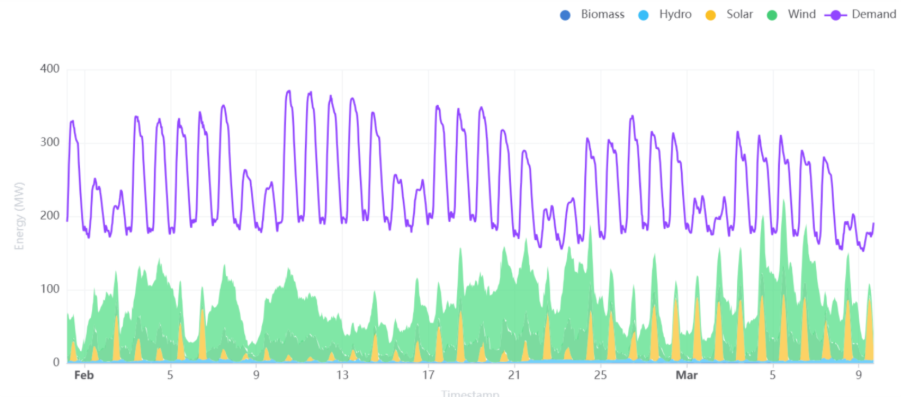901x397 pixels.
Task: Toggle the Solar series in the legend
Action: point(729,15)
